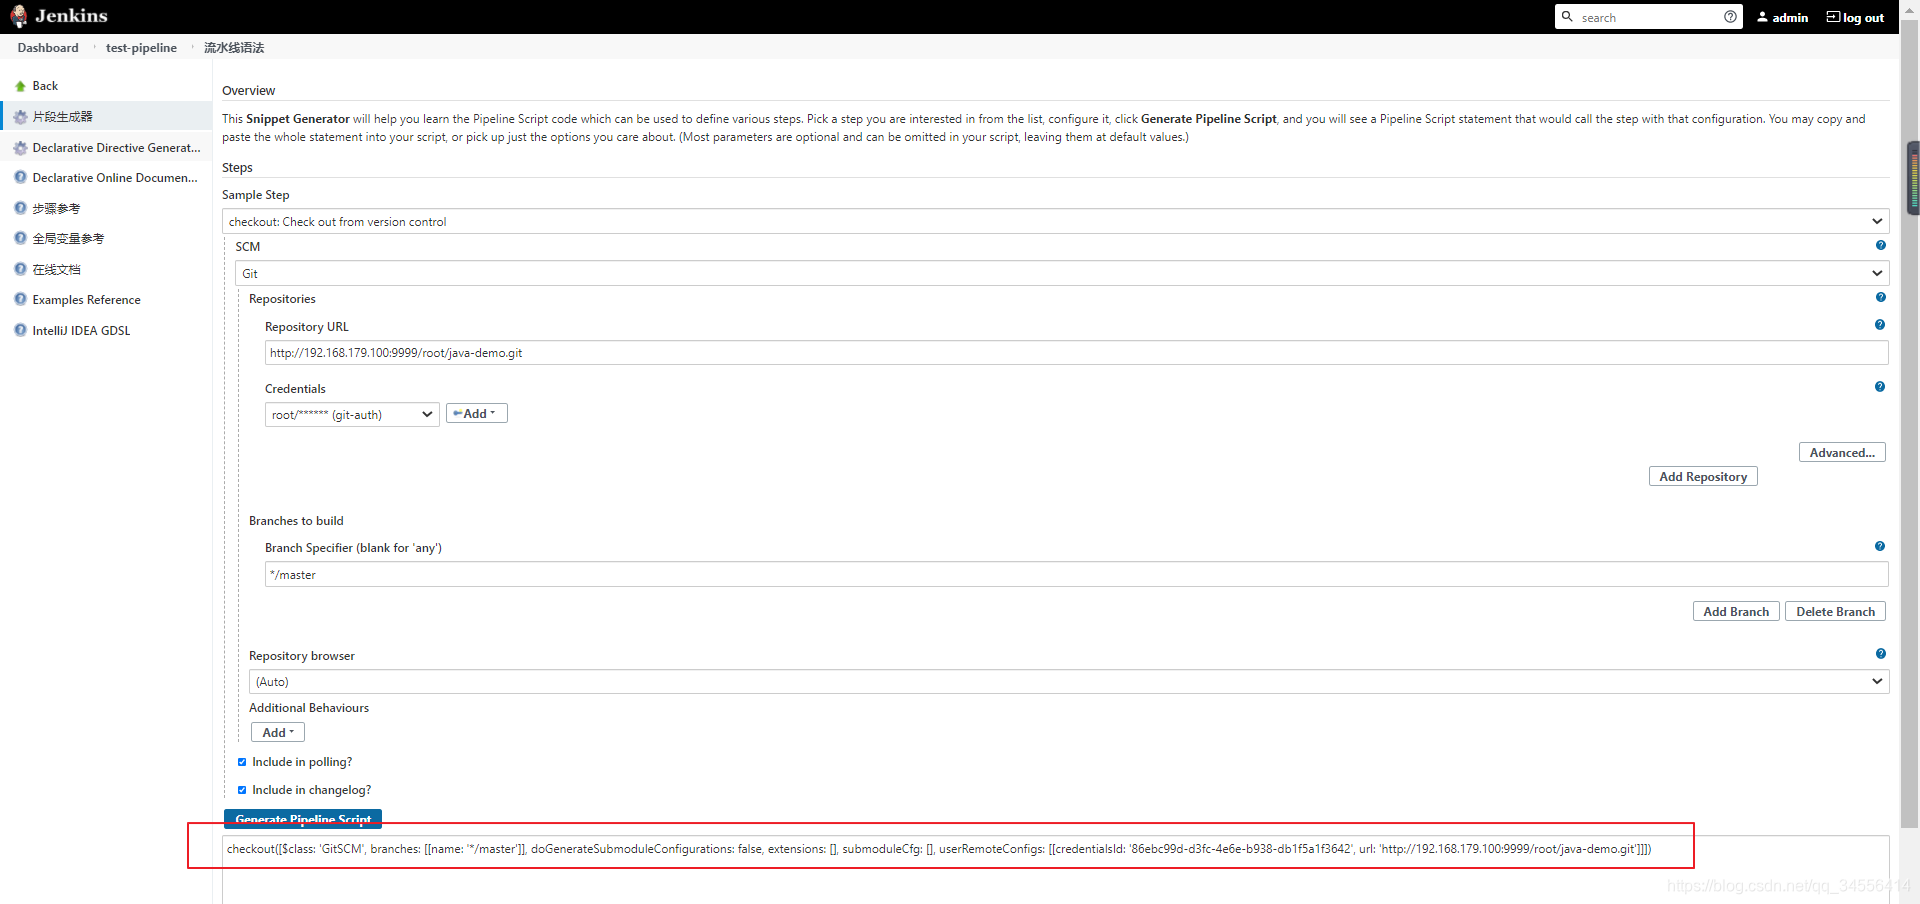Open the SCM Git dropdown
This screenshot has height=904, width=1920.
pyautogui.click(x=1062, y=273)
